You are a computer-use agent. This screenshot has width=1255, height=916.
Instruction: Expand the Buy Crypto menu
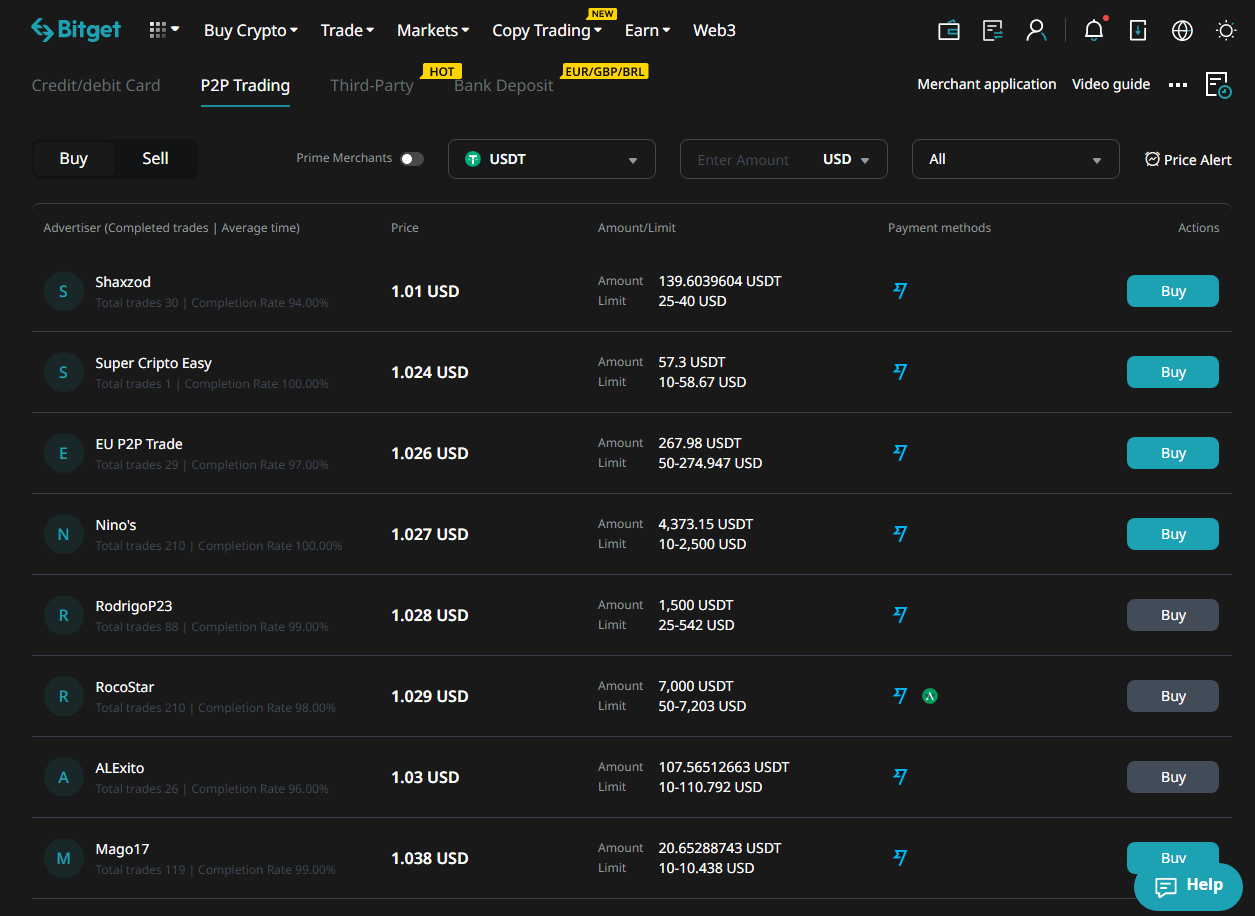[251, 30]
